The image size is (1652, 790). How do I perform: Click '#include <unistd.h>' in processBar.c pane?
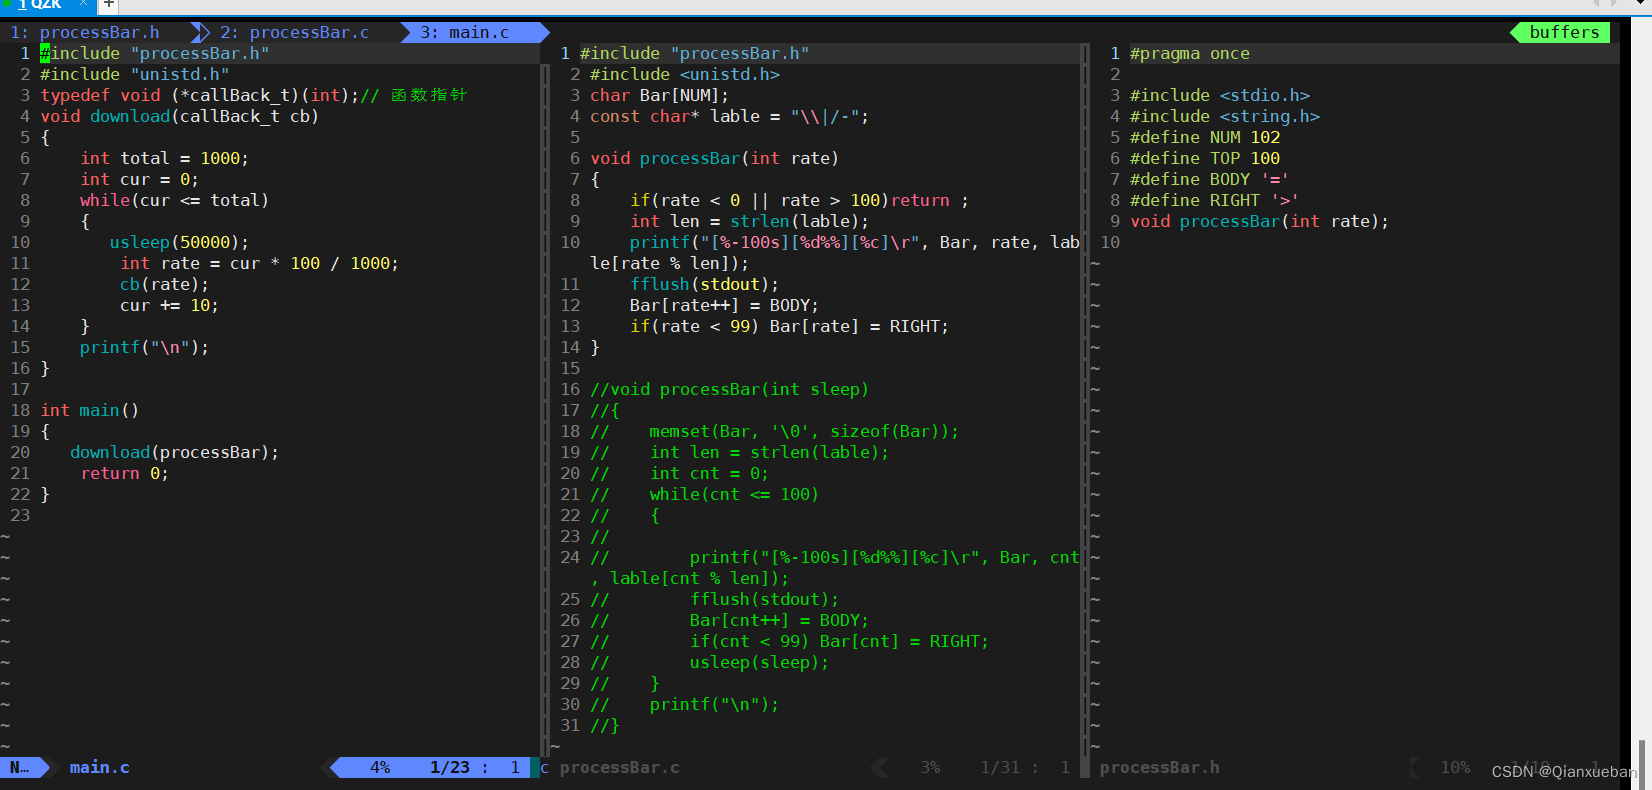pos(685,74)
